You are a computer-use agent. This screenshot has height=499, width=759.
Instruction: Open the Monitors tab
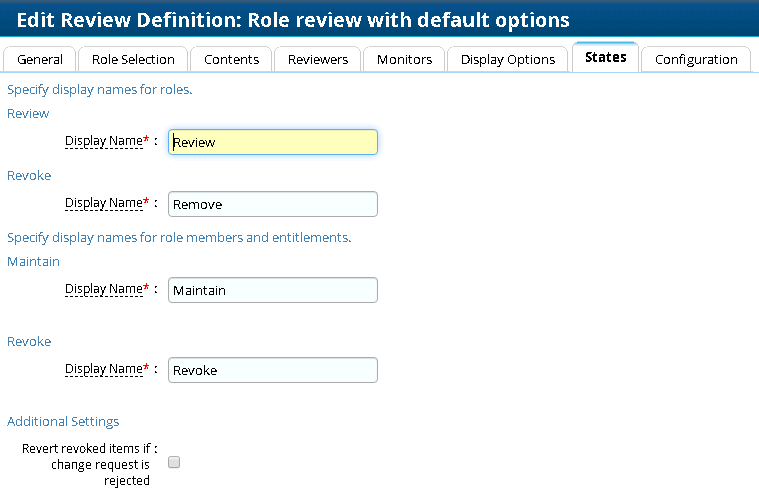click(404, 59)
